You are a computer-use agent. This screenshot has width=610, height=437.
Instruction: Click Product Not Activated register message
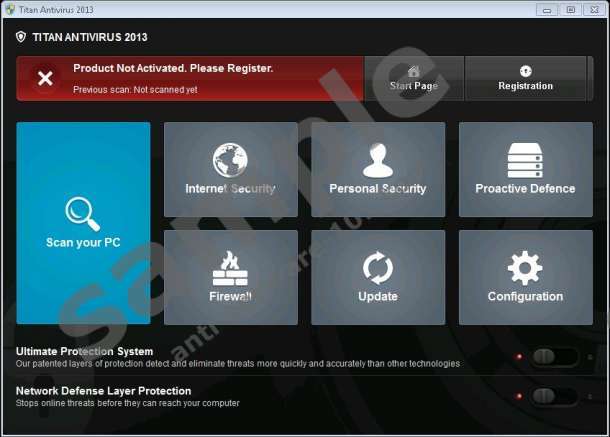pyautogui.click(x=173, y=69)
